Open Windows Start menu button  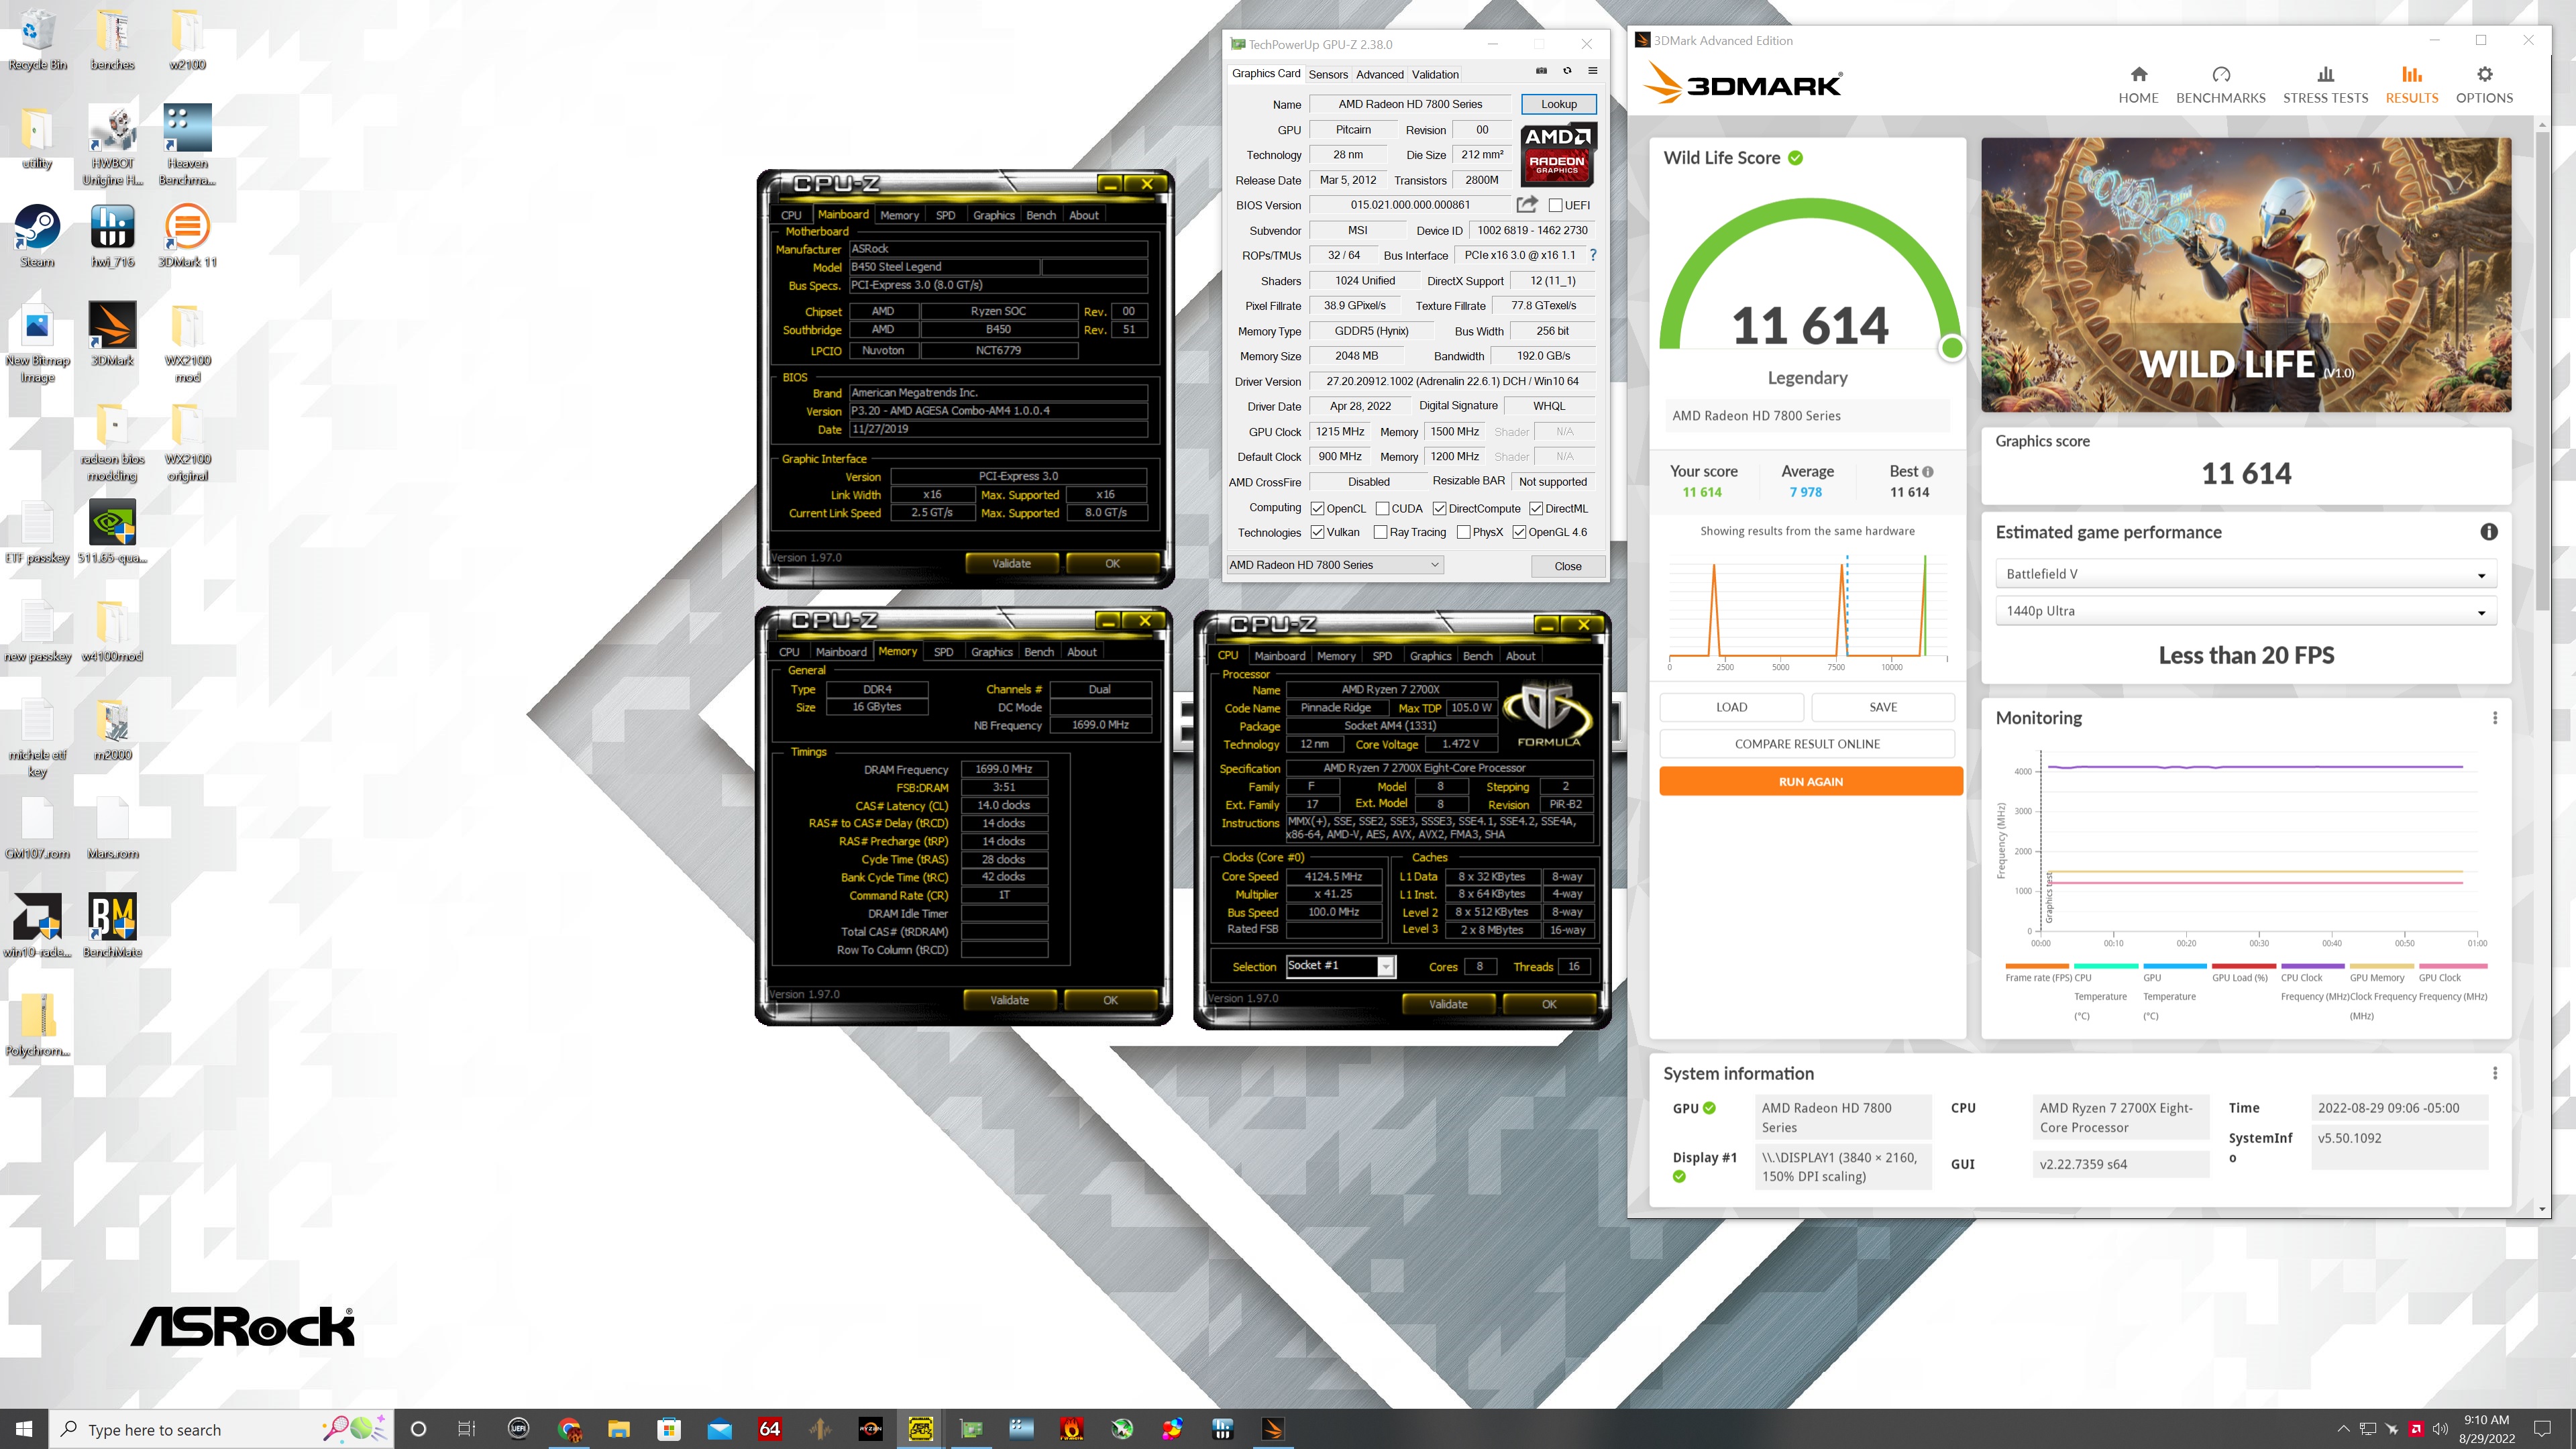click(x=24, y=1429)
